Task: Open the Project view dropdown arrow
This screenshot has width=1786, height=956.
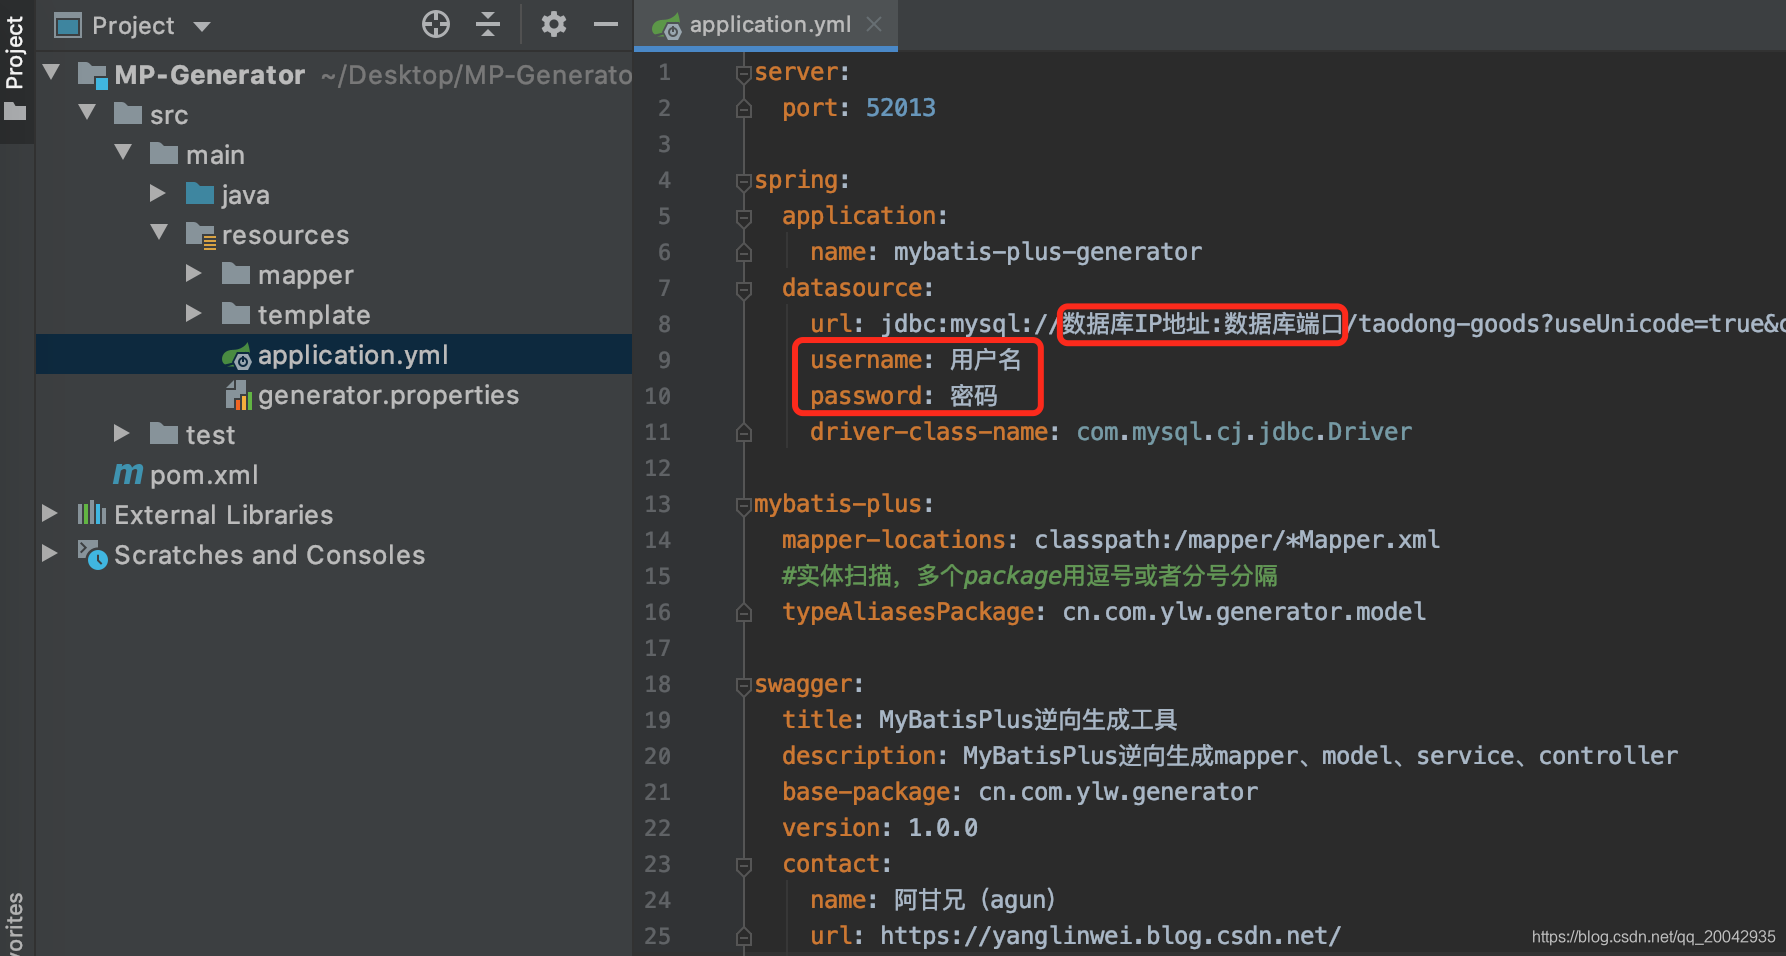Action: pos(202,26)
